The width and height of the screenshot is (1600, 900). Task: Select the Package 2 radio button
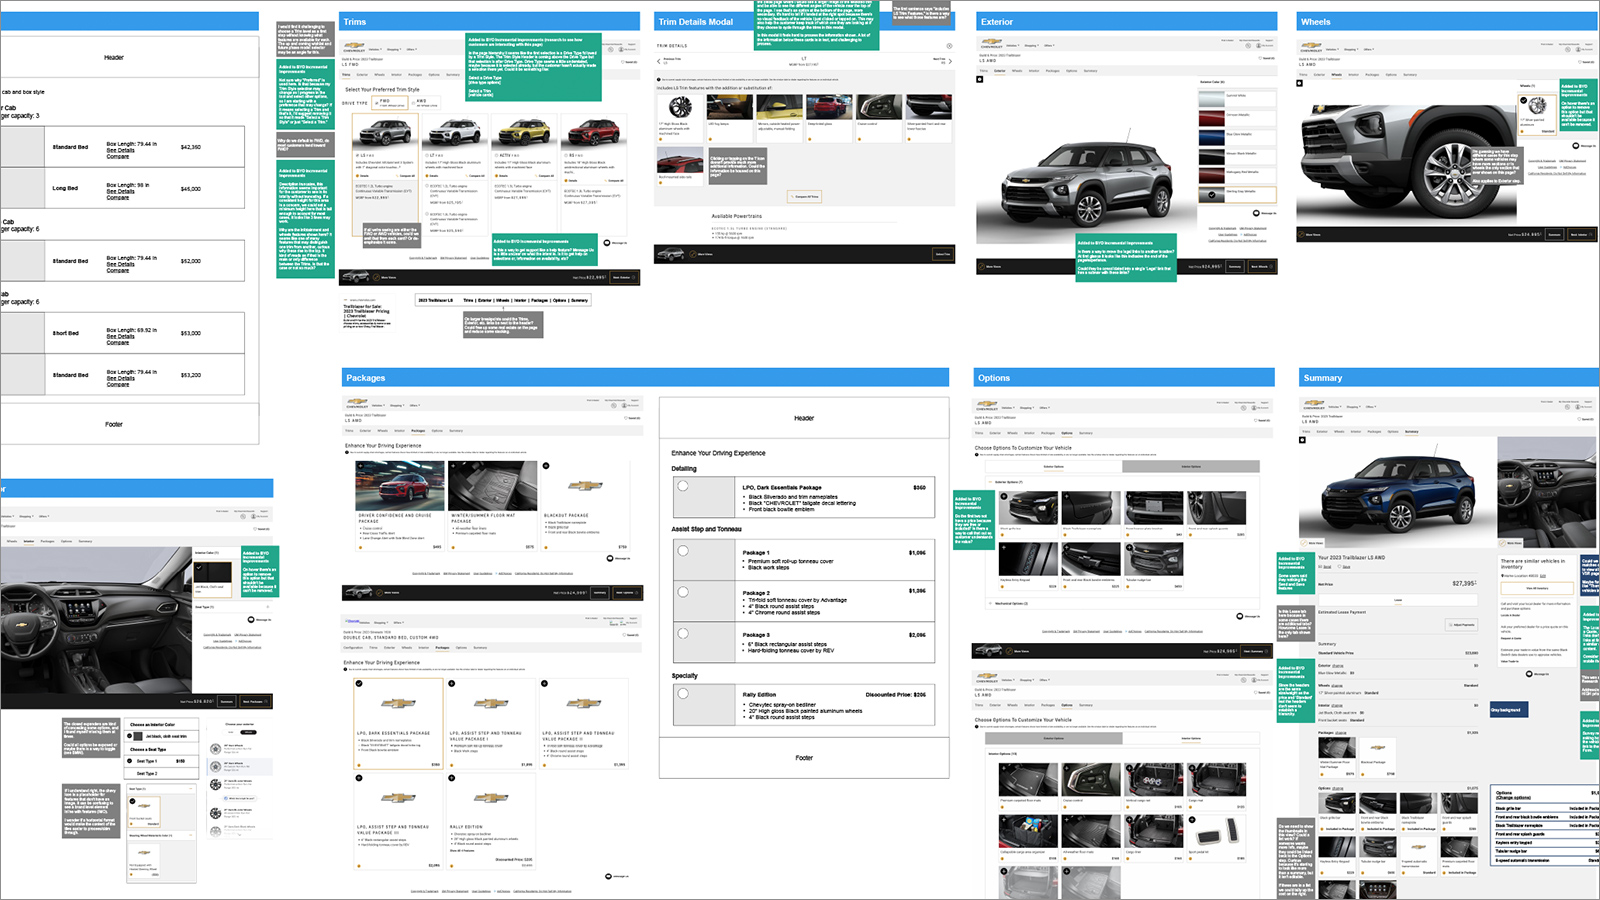click(x=683, y=591)
